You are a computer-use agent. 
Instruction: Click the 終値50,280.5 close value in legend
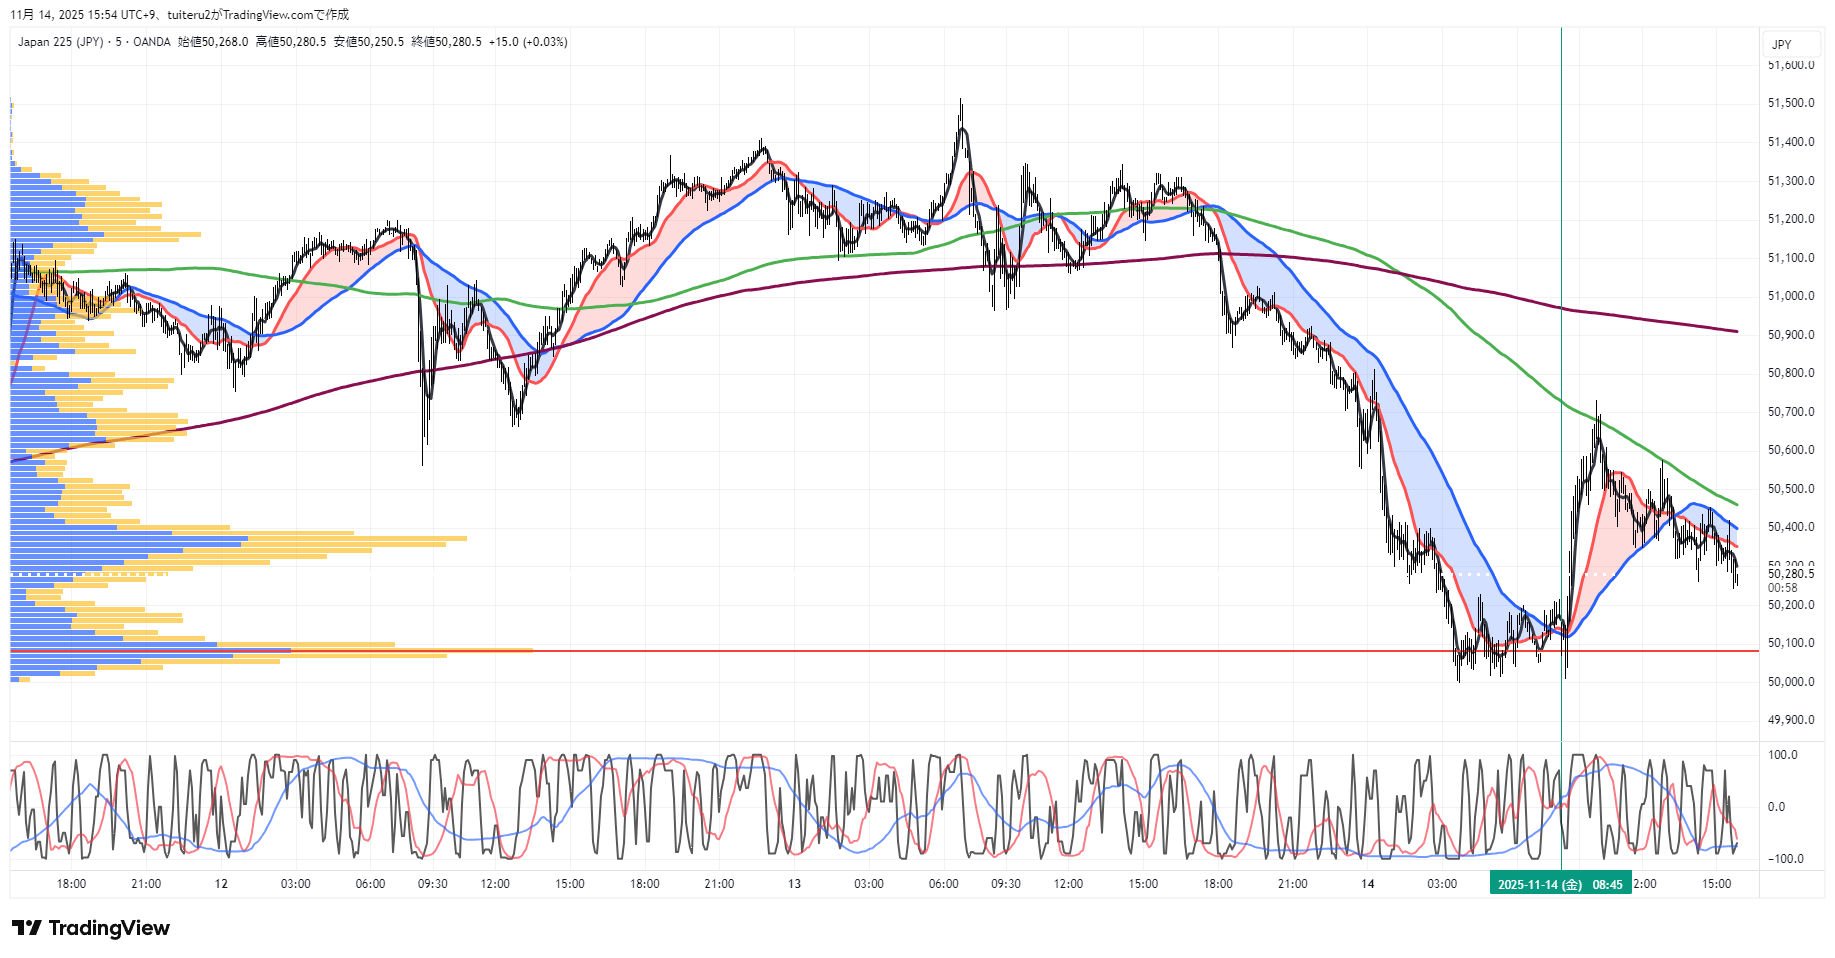446,42
